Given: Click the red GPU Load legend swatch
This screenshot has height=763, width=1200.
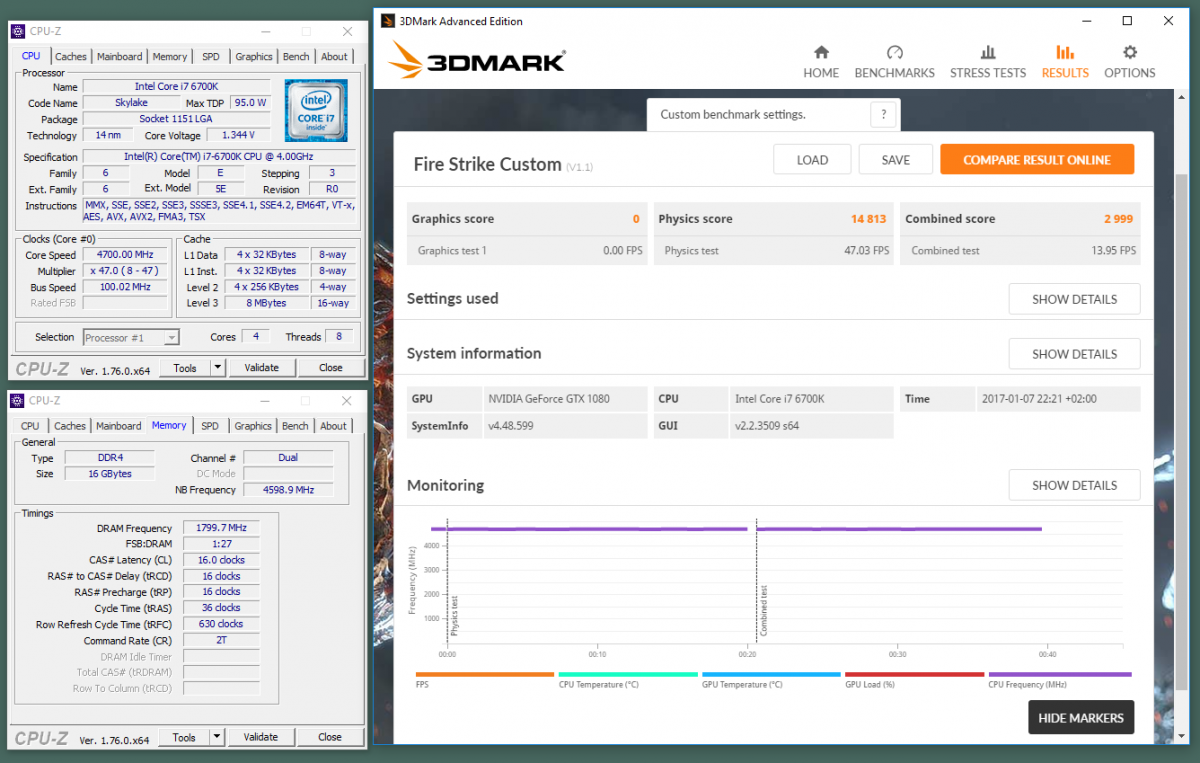Looking at the screenshot, I should (x=914, y=675).
